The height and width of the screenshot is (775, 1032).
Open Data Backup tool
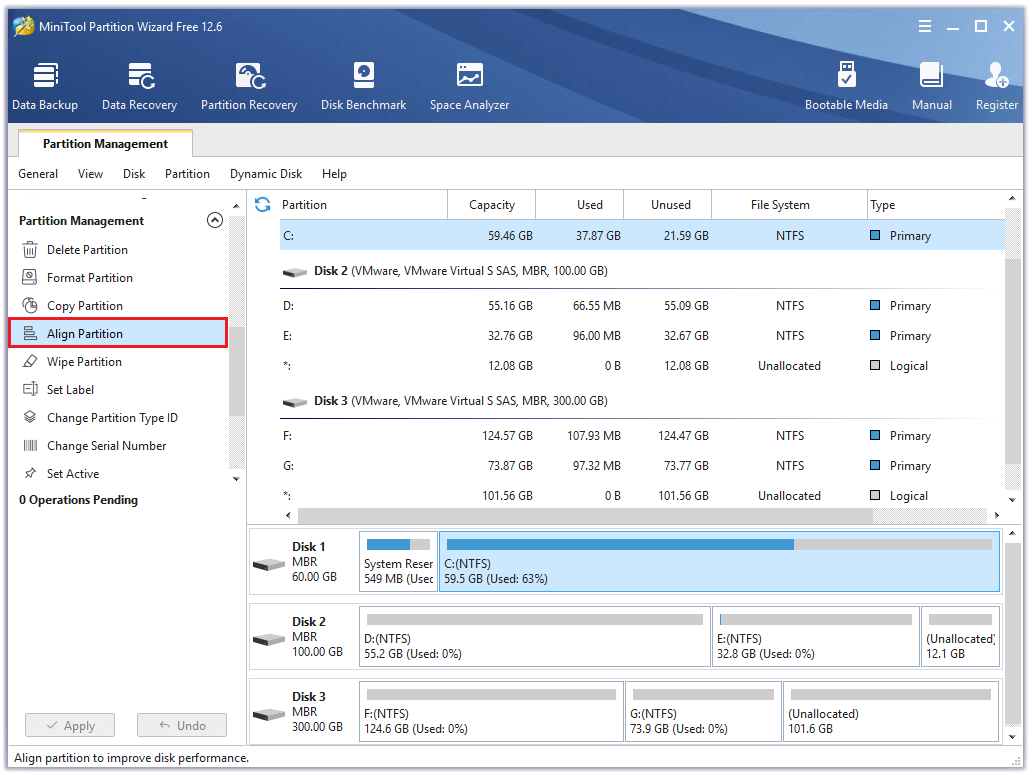click(45, 86)
